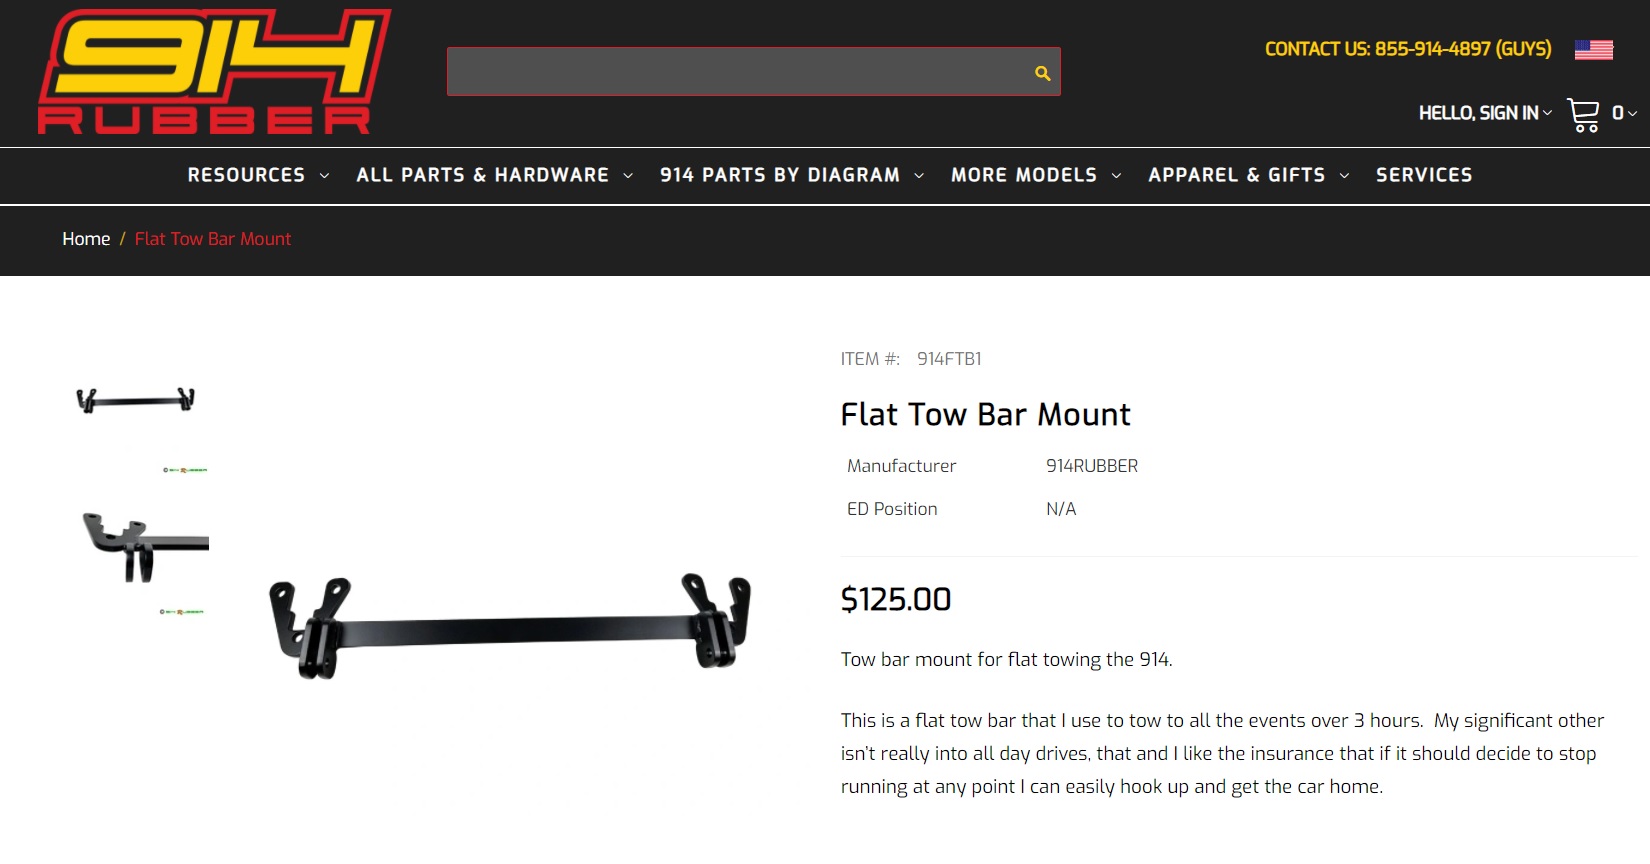Click the Home breadcrumb link
Screen dimensions: 1650x864
[x=86, y=239]
